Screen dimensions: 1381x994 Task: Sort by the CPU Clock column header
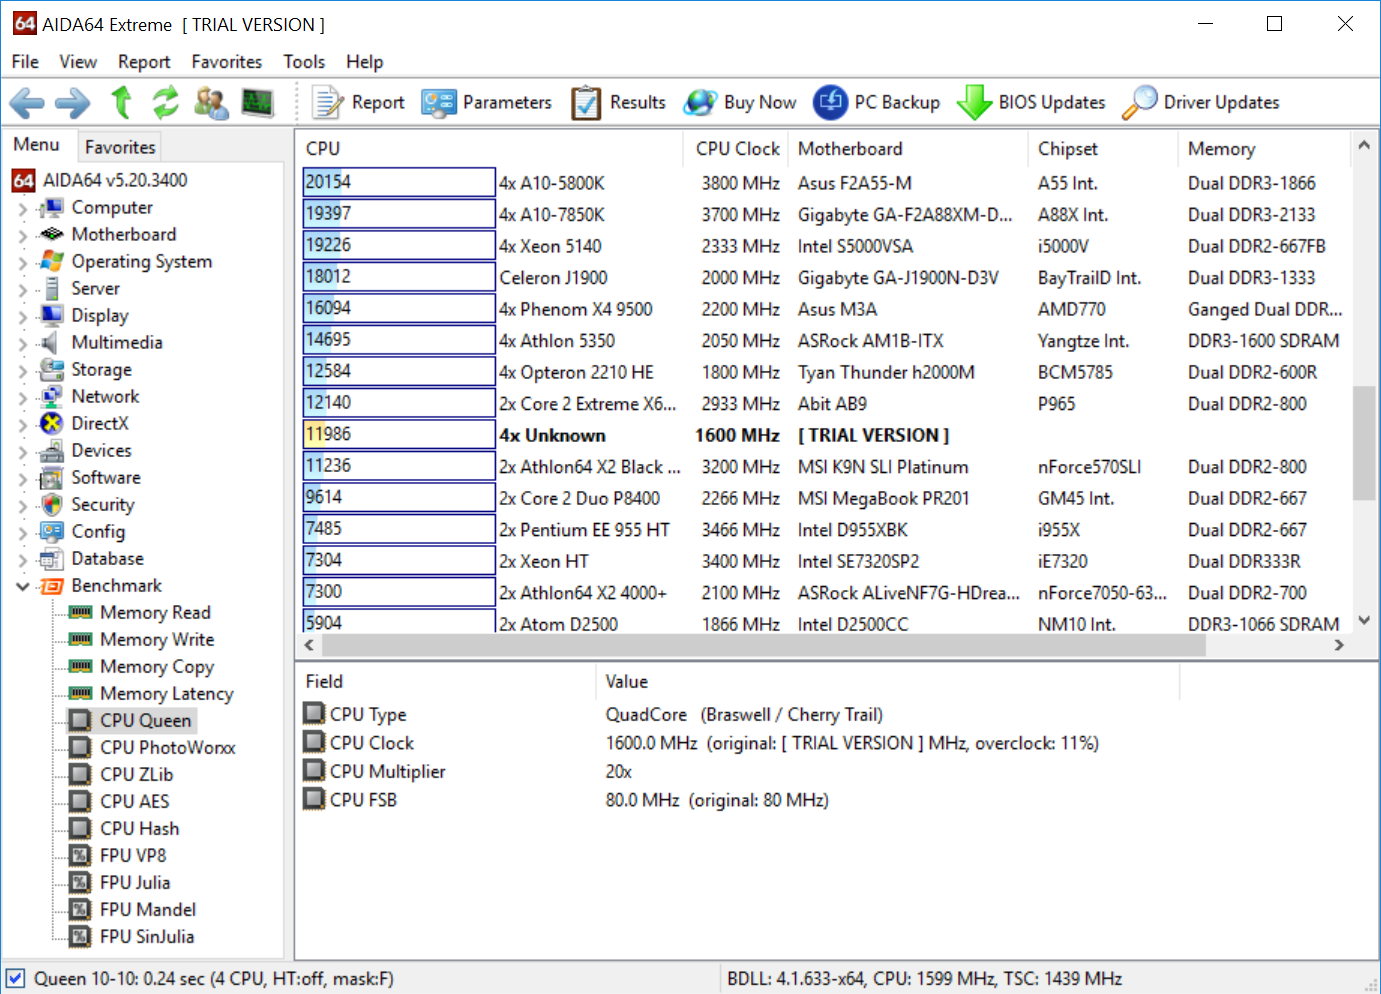click(737, 149)
